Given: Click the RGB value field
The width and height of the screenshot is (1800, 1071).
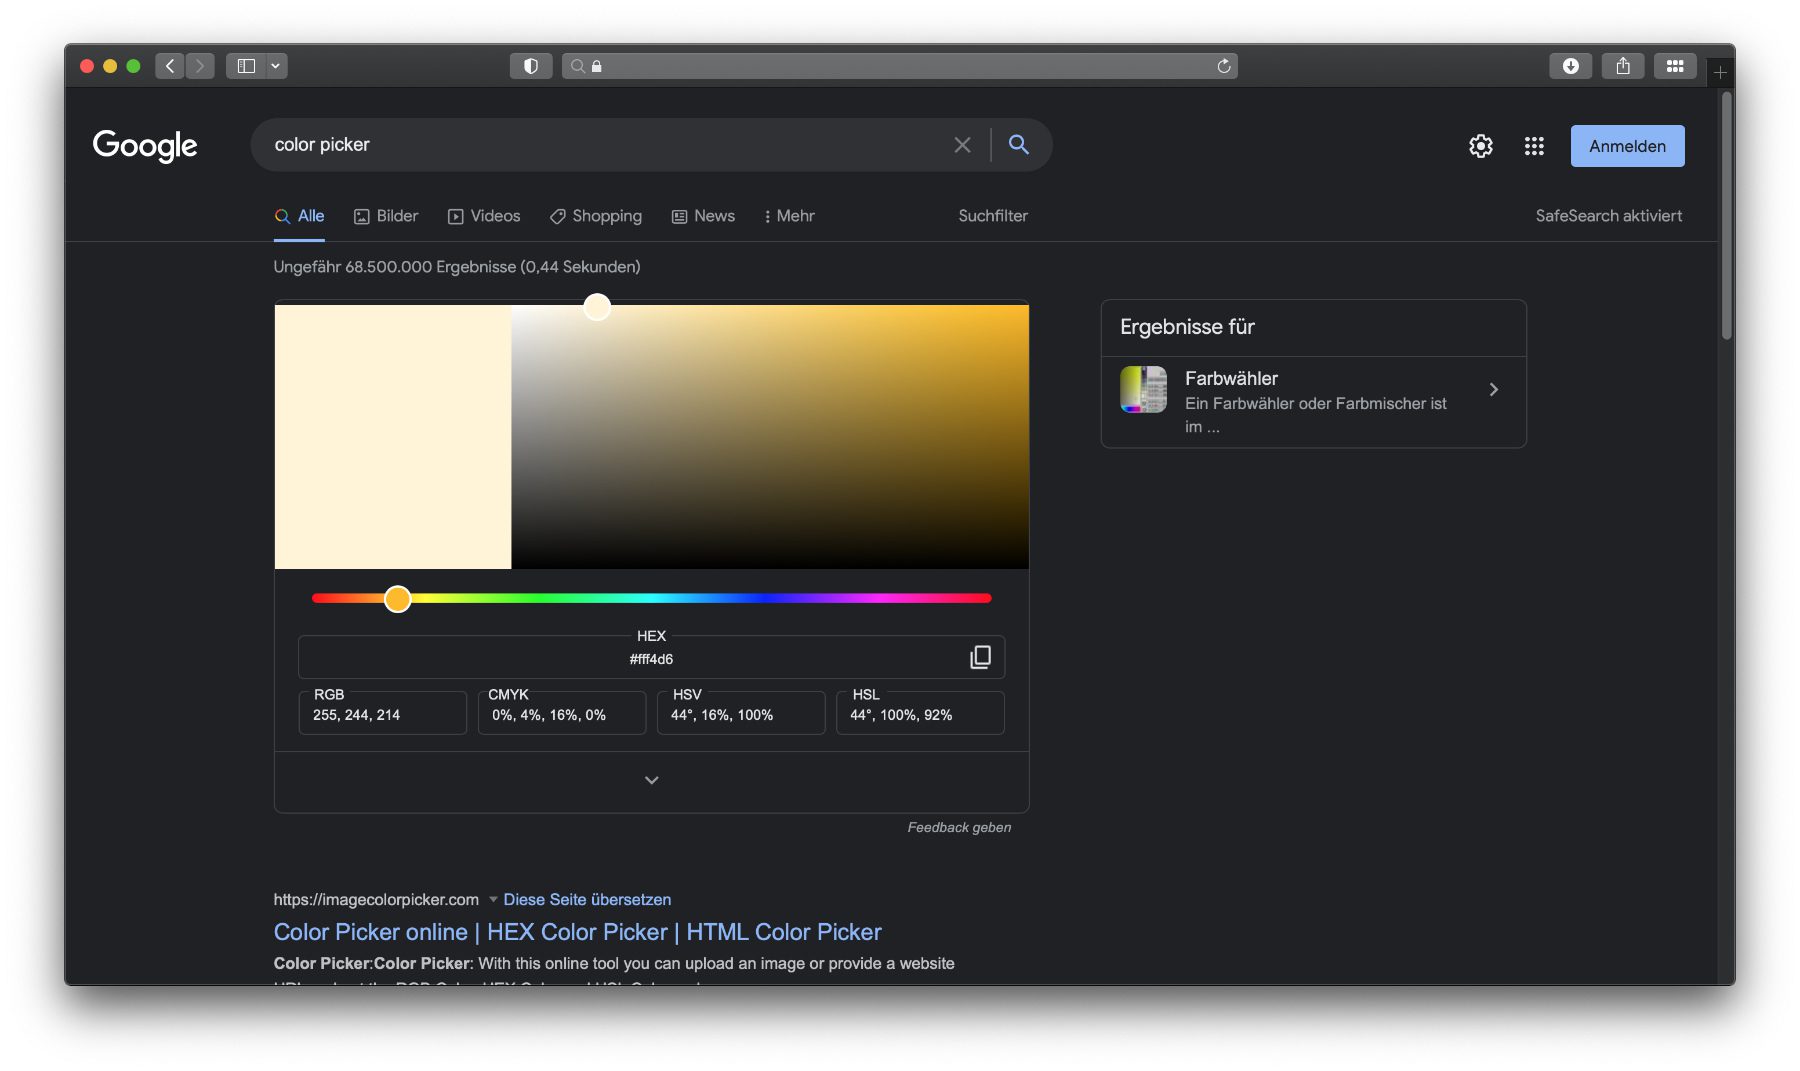Looking at the screenshot, I should pos(382,715).
